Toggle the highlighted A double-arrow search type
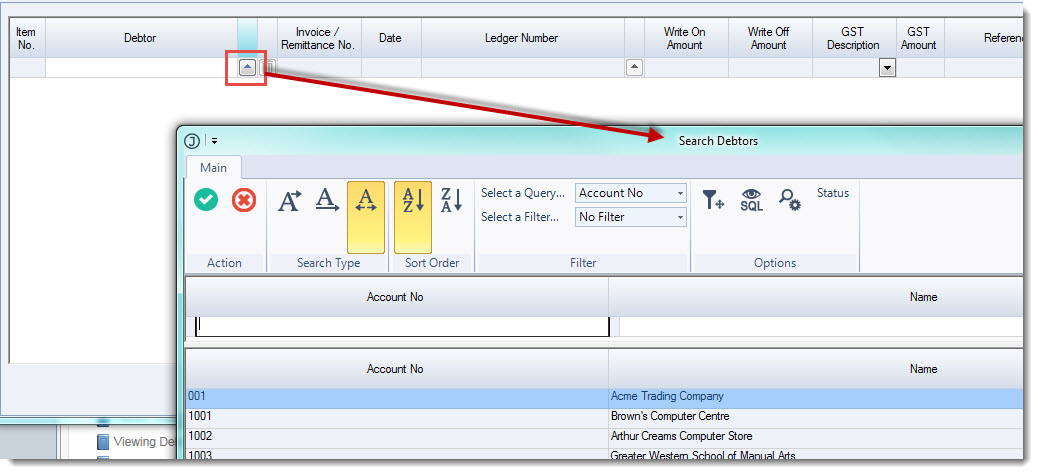The width and height of the screenshot is (1038, 474). 365,217
